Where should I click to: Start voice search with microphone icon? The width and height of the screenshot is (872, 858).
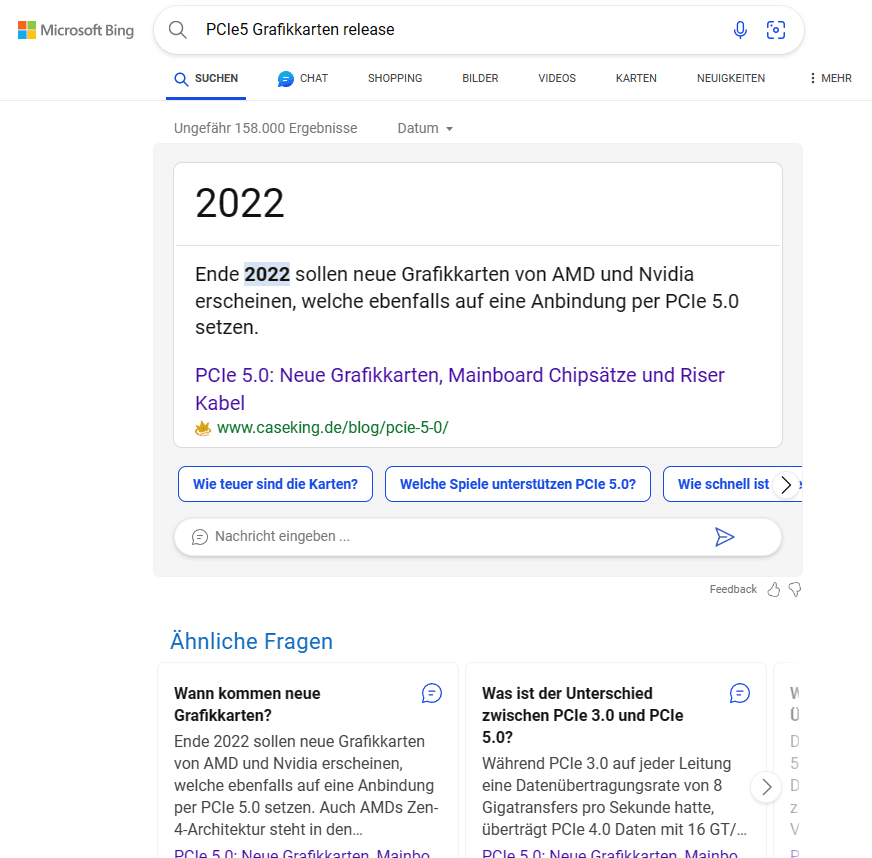tap(740, 30)
